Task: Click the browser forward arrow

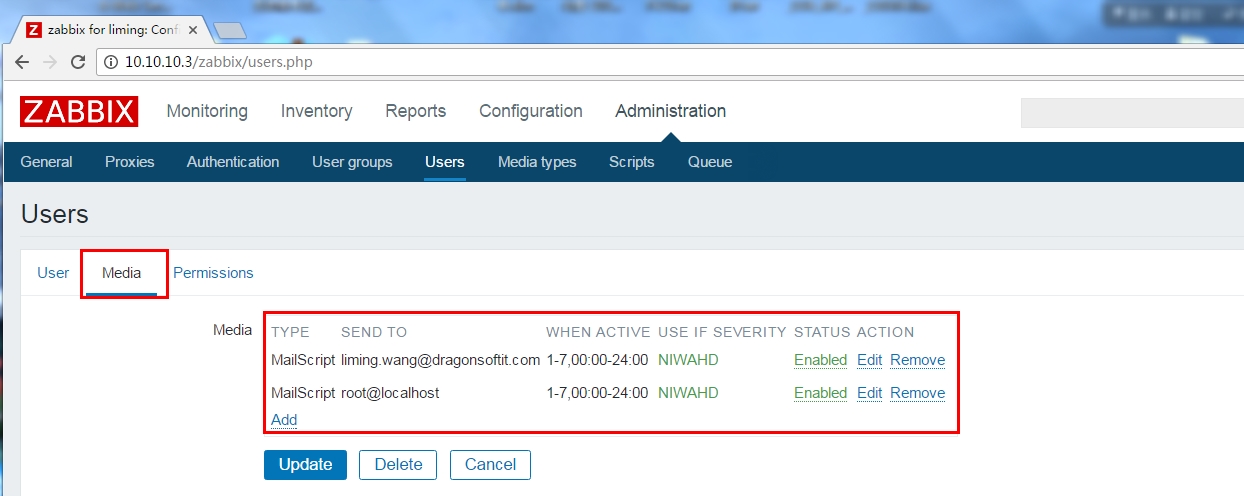Action: (50, 62)
